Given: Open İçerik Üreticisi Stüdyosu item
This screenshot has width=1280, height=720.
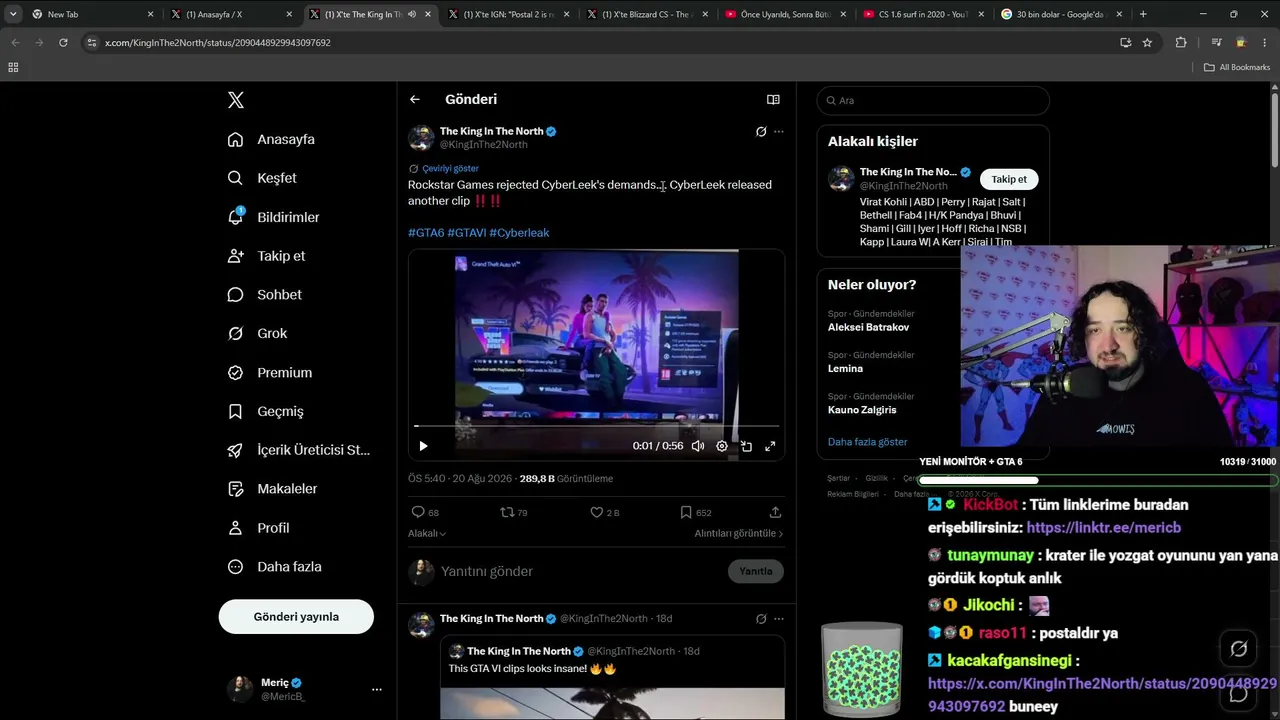Looking at the screenshot, I should pos(298,450).
